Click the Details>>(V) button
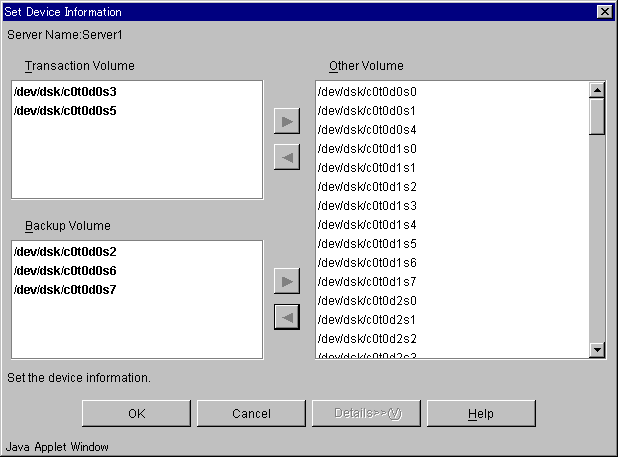The image size is (618, 457). [x=367, y=413]
